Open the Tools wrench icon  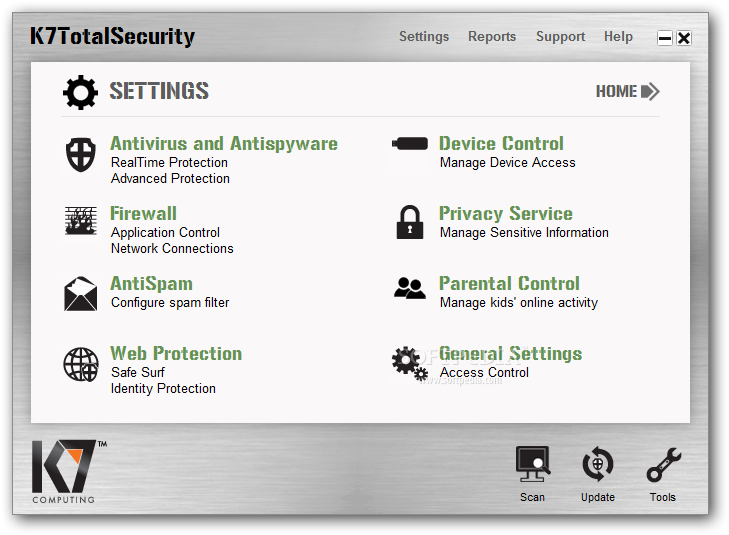663,474
